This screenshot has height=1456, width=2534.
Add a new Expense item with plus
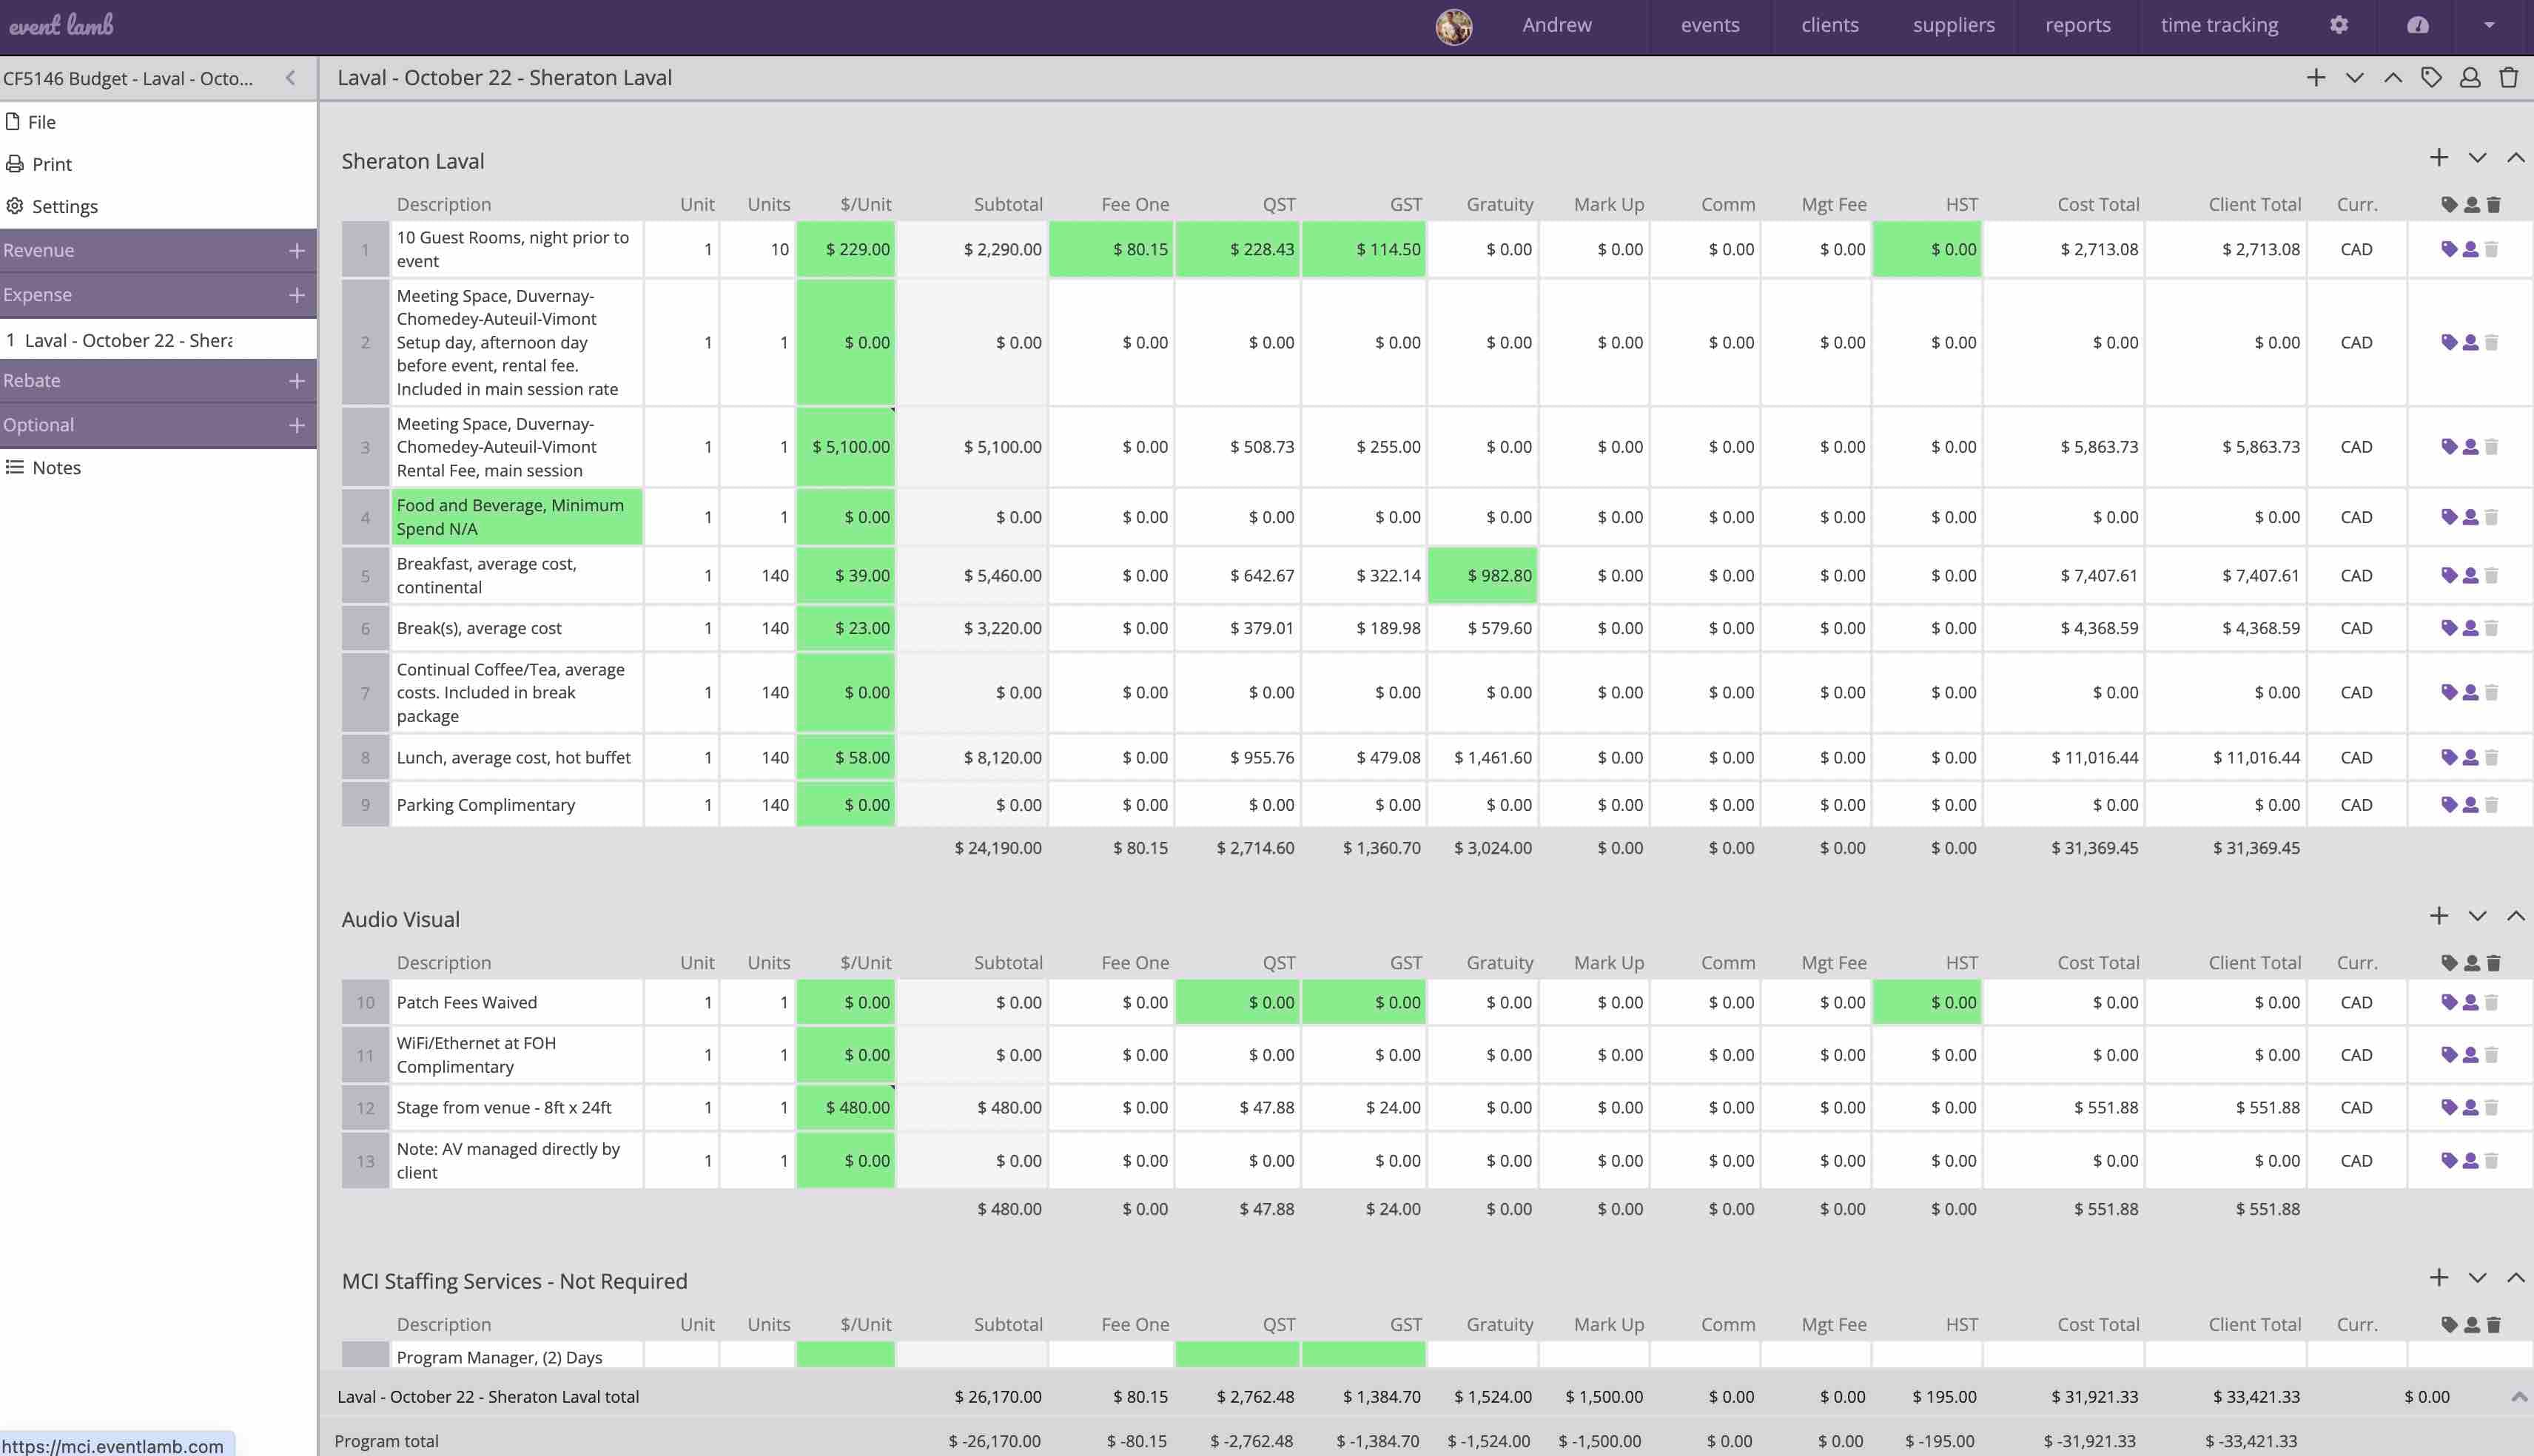click(x=296, y=295)
